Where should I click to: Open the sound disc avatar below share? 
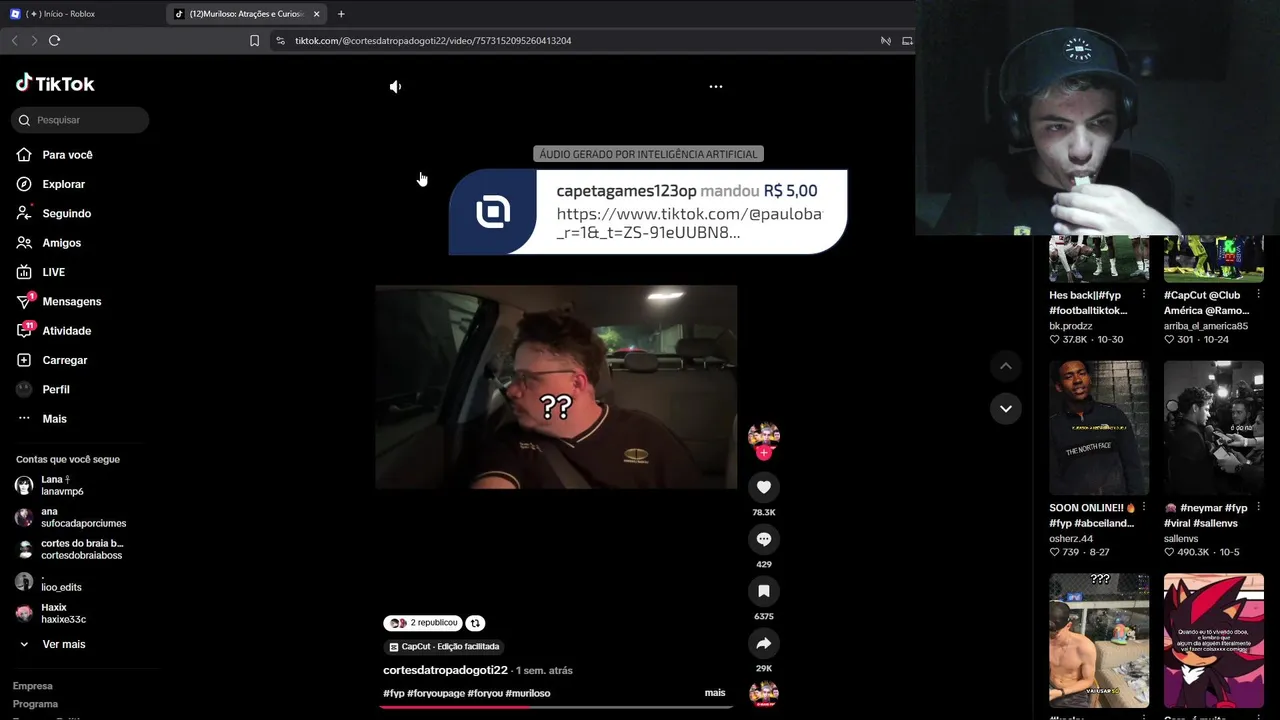[x=764, y=694]
